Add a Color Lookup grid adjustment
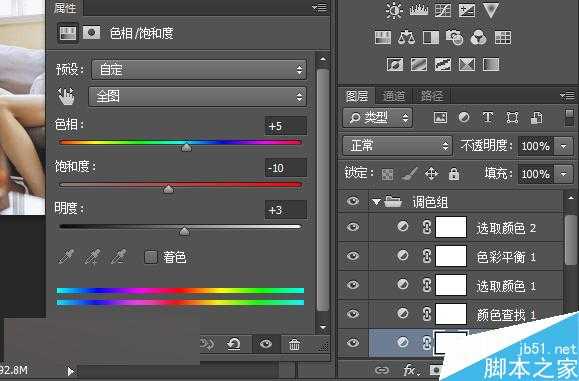The image size is (579, 381). click(503, 37)
